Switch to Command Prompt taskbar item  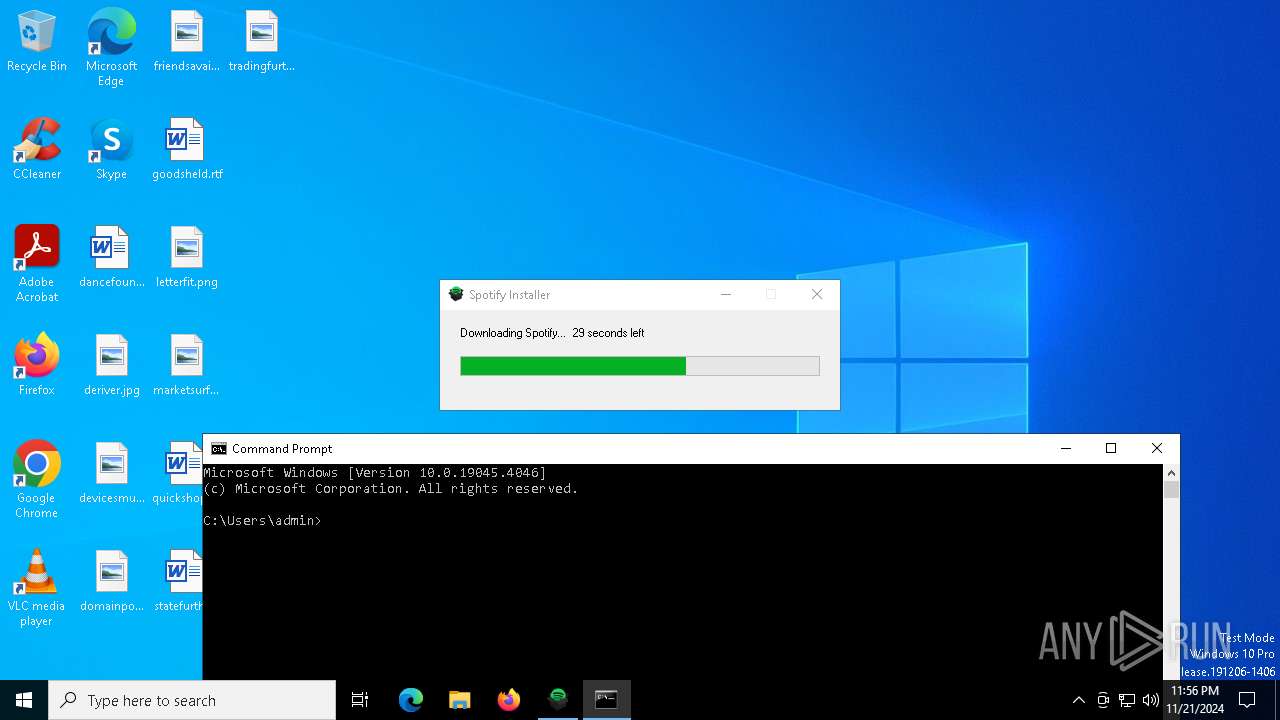click(607, 700)
